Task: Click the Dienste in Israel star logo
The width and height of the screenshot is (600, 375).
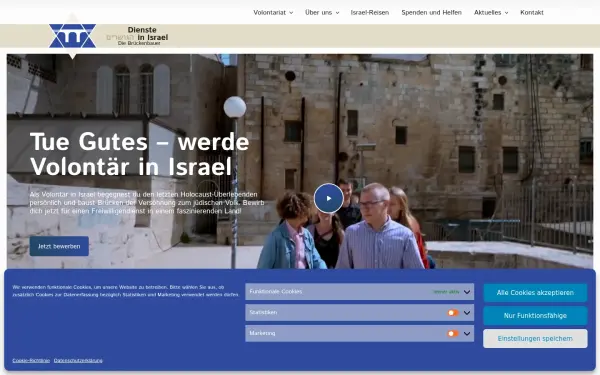Action: point(72,36)
